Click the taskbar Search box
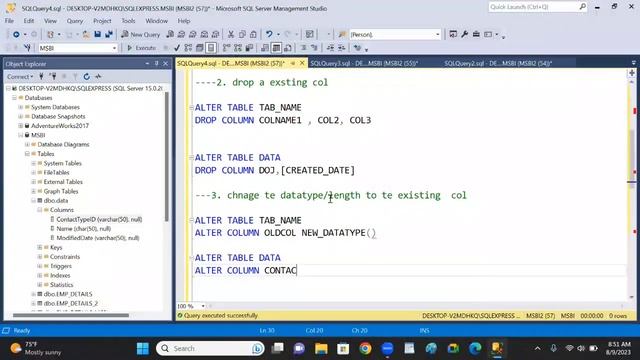 [210, 349]
